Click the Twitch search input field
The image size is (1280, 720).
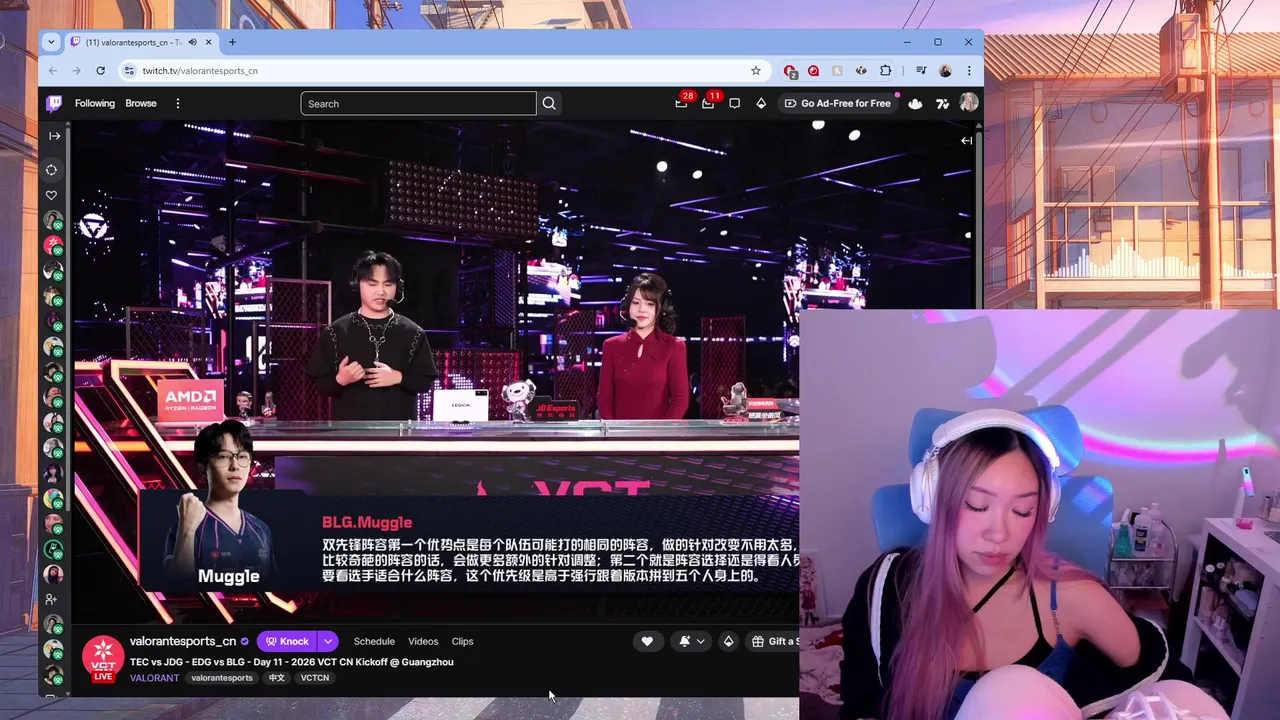(x=418, y=103)
